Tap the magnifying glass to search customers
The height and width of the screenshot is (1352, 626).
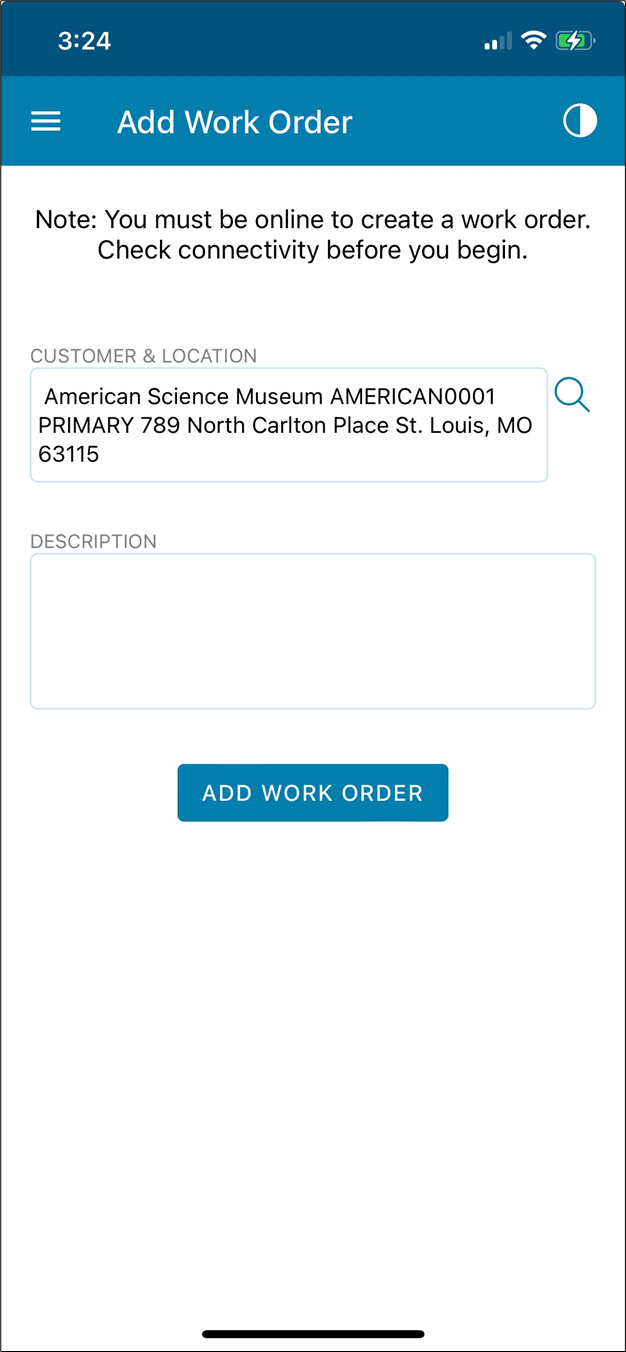tap(572, 394)
